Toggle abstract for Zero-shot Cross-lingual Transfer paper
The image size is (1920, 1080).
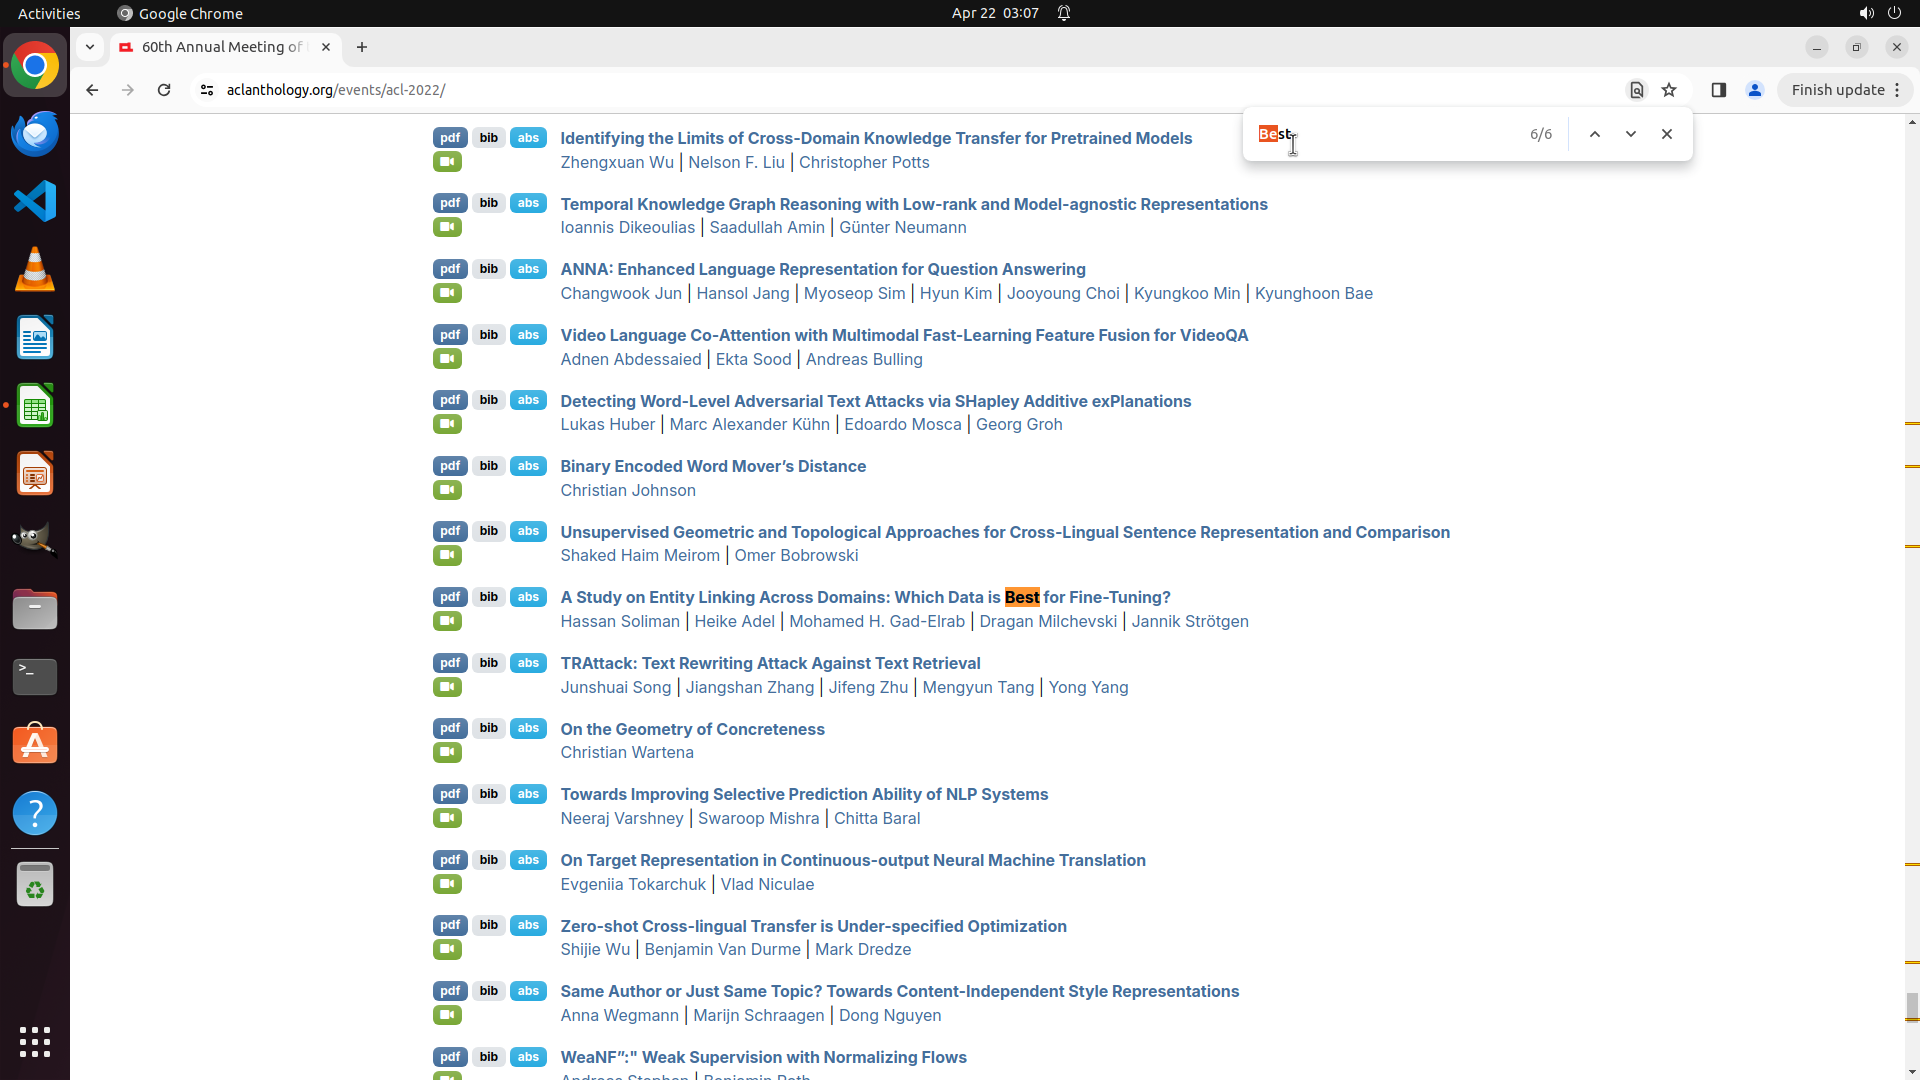coord(528,925)
